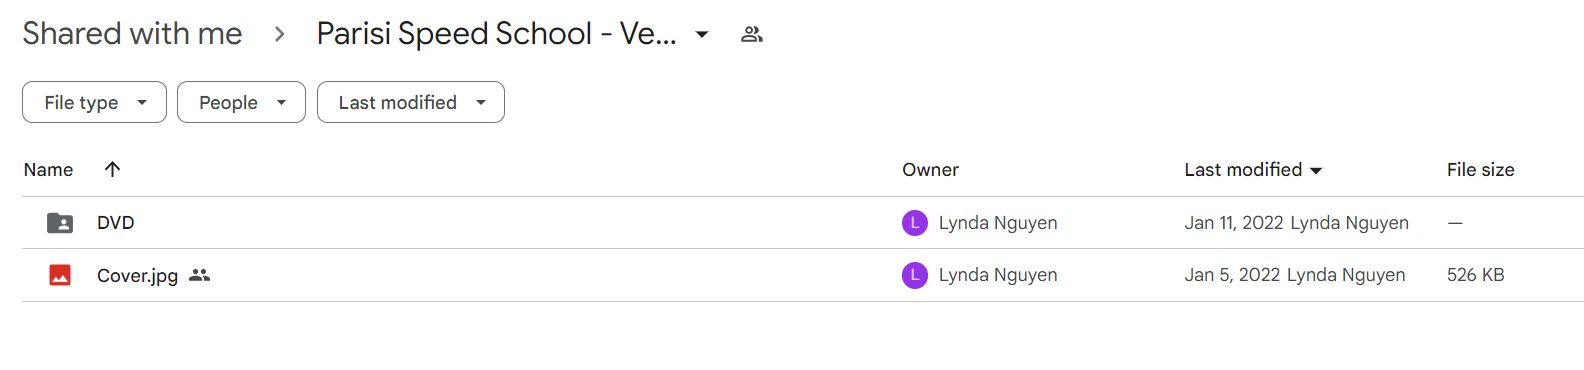Click the breadcrumb chevron separator arrow
Viewport: 1584px width, 370px height.
click(x=280, y=34)
